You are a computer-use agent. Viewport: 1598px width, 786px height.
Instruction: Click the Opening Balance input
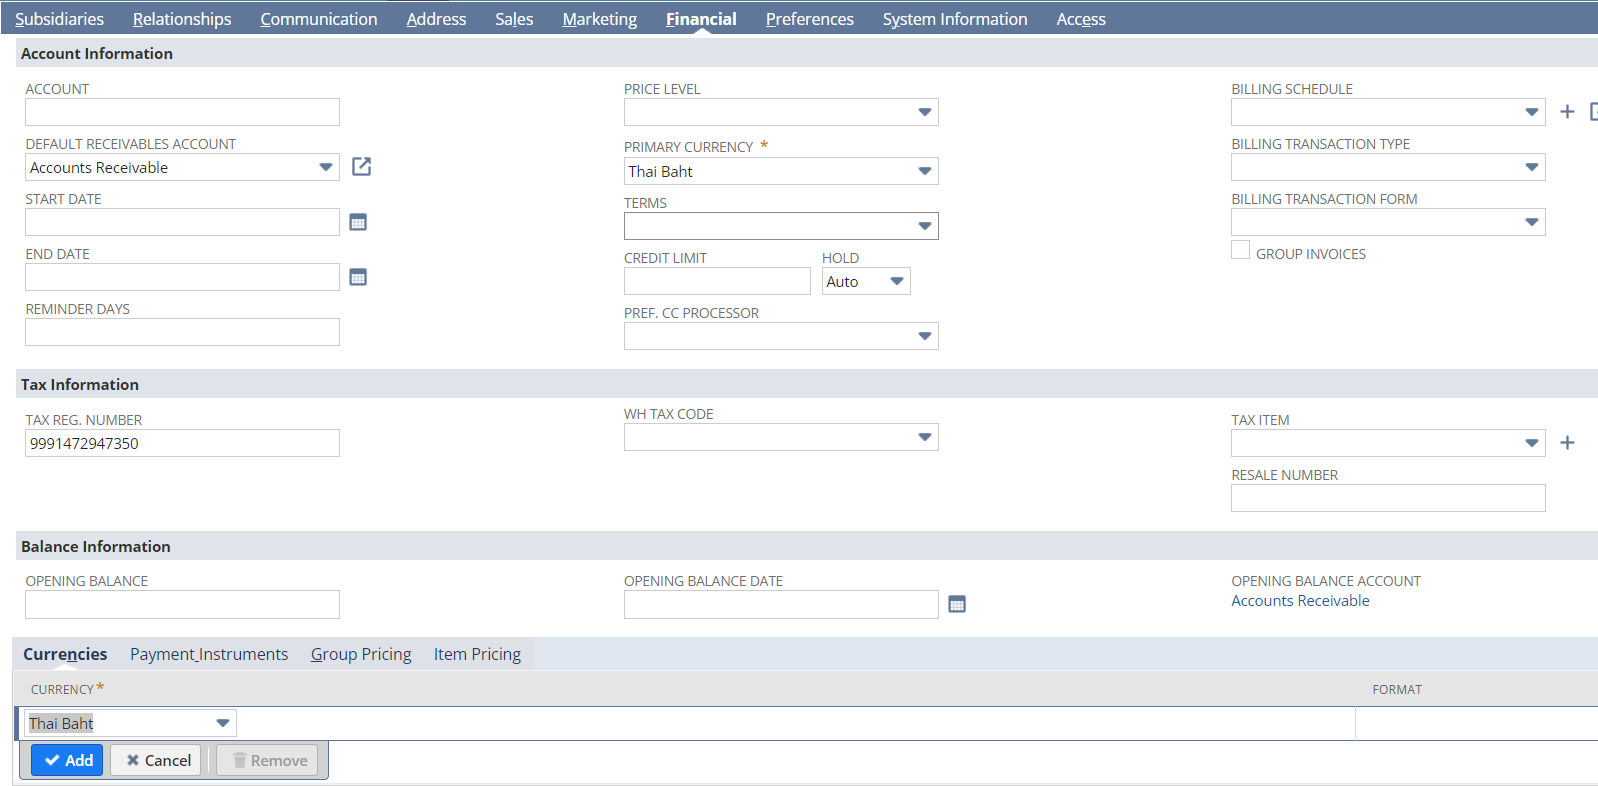pos(182,604)
